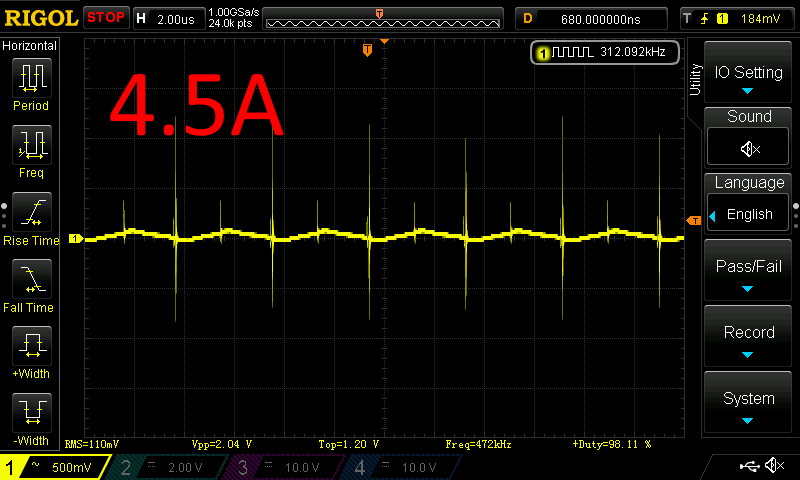Click the Vpp=2.04 V measurement
Image resolution: width=800 pixels, height=480 pixels.
click(x=222, y=444)
